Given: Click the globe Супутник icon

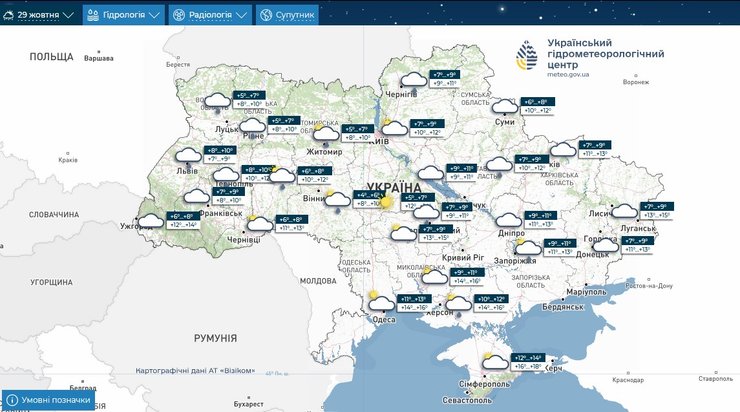Looking at the screenshot, I should click(266, 15).
